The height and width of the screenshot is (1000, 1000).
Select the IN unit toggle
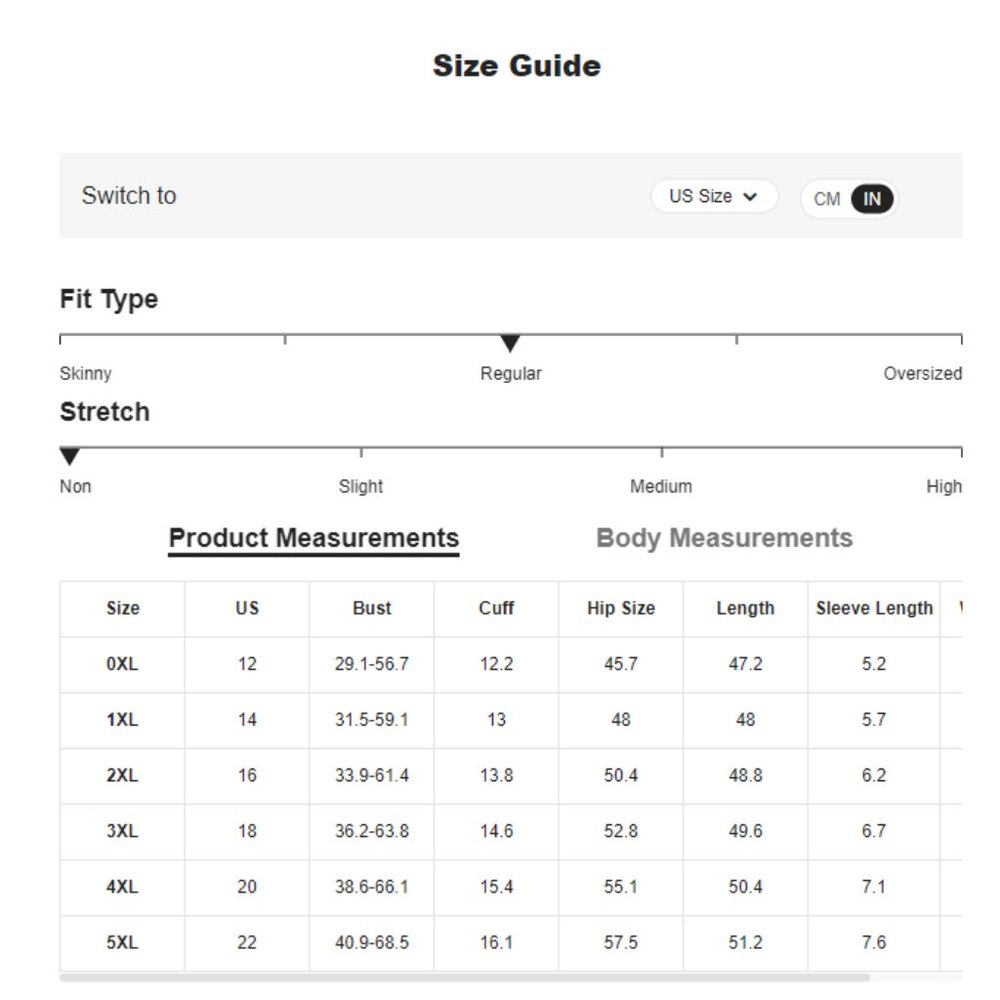coord(872,199)
